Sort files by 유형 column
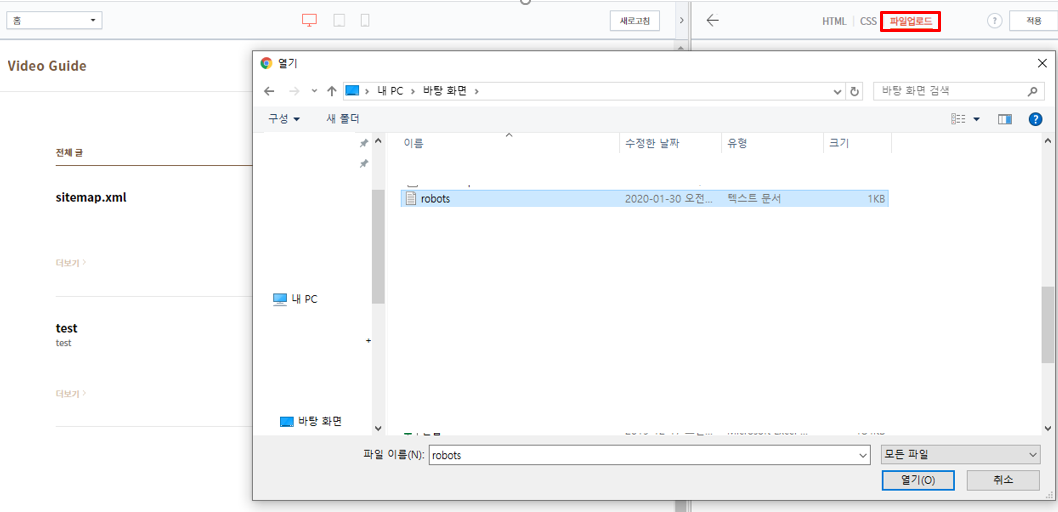 point(737,143)
